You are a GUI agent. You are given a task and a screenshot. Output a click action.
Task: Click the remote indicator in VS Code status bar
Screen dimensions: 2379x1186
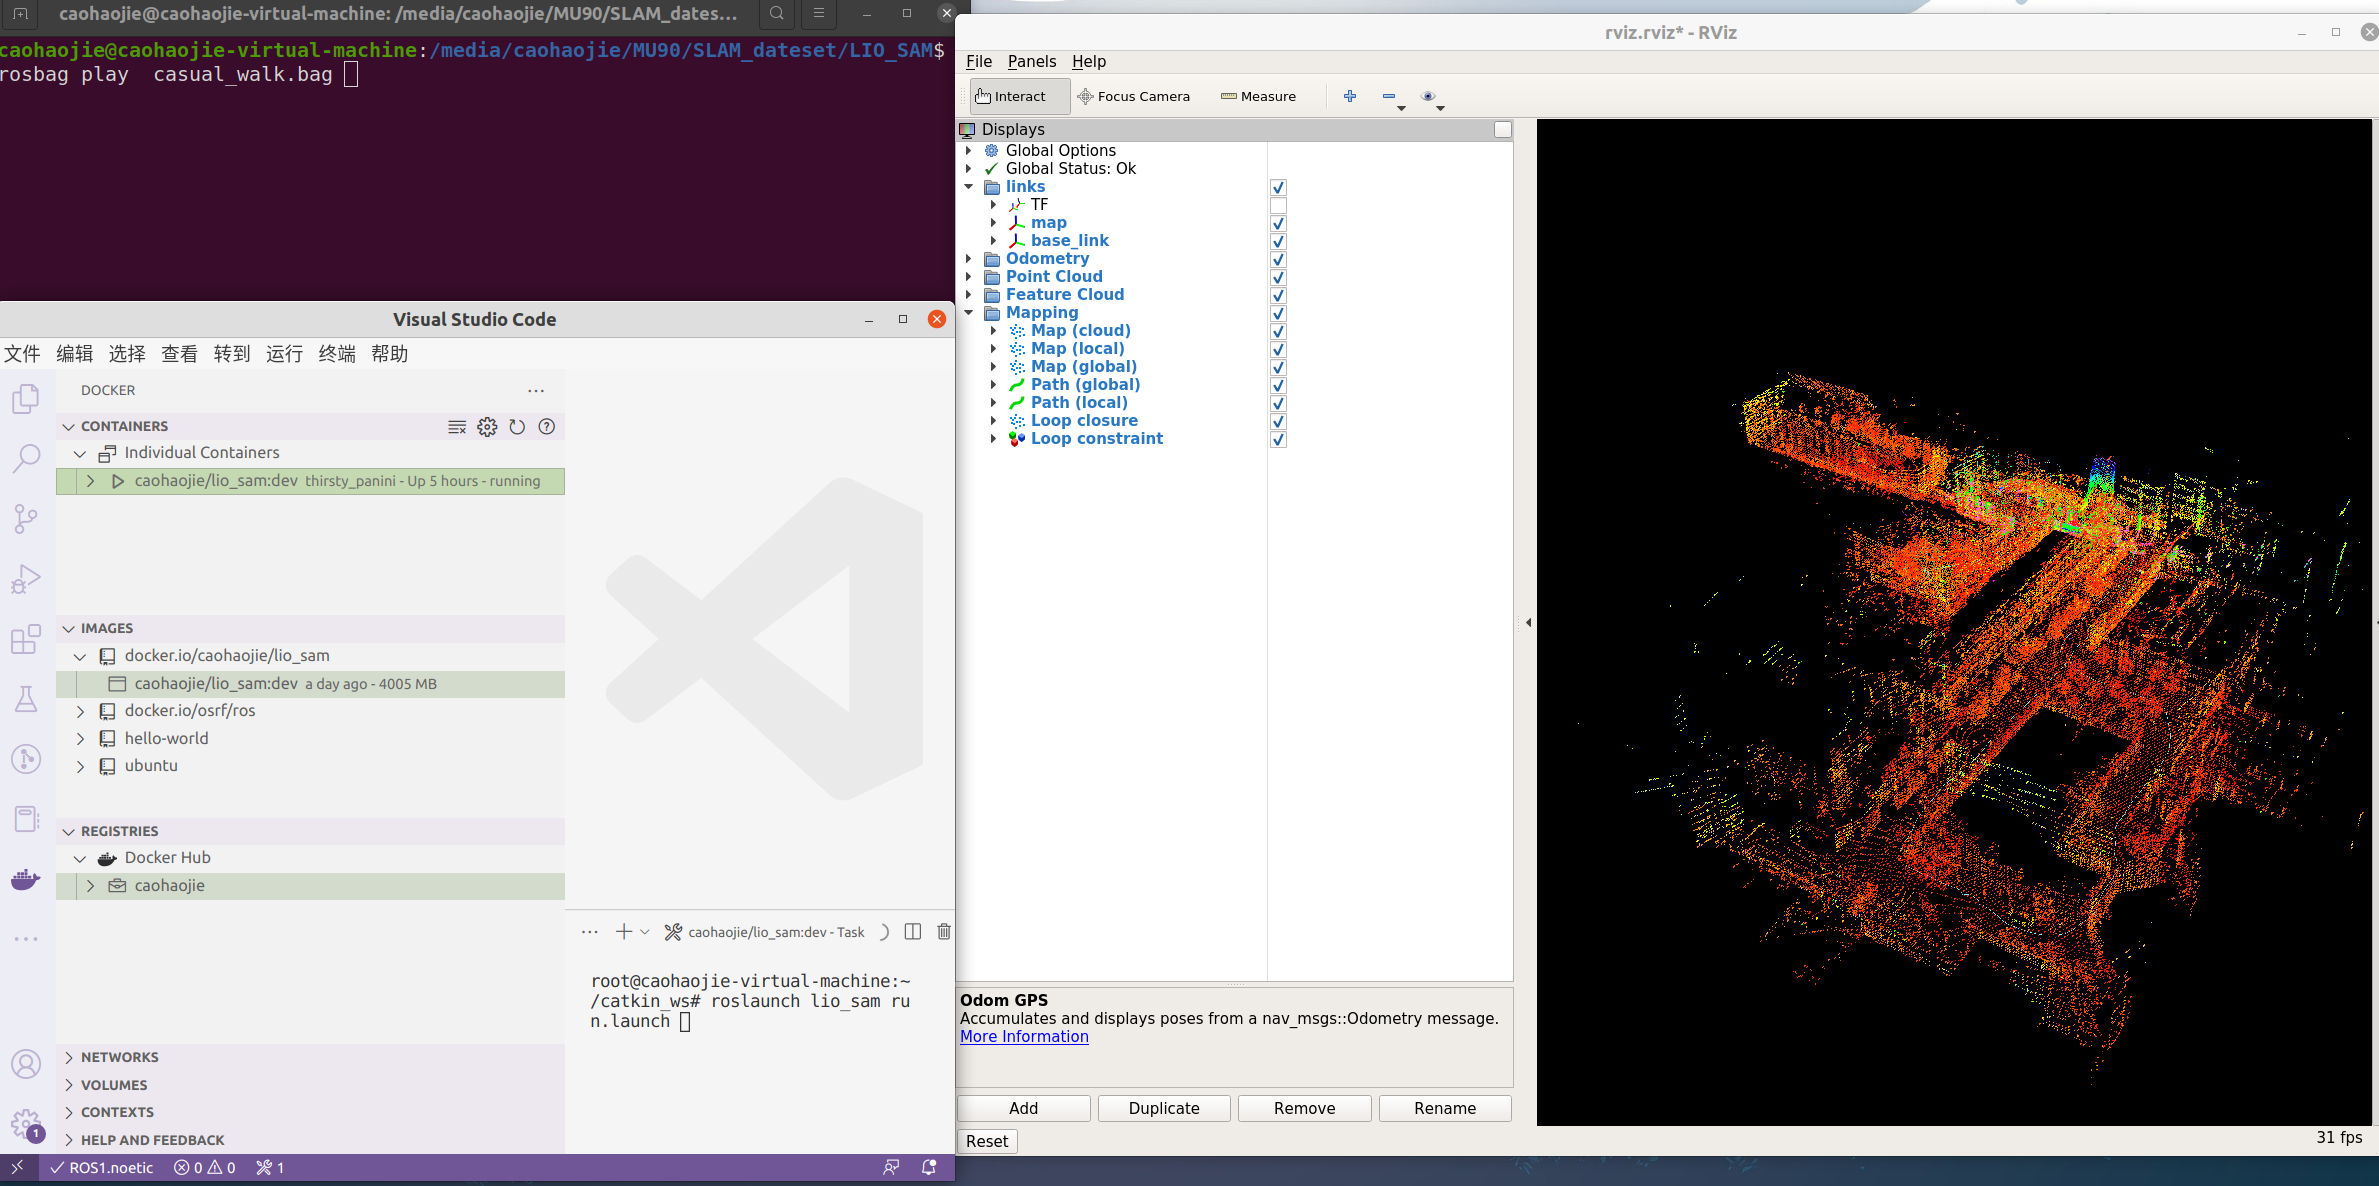click(18, 1167)
